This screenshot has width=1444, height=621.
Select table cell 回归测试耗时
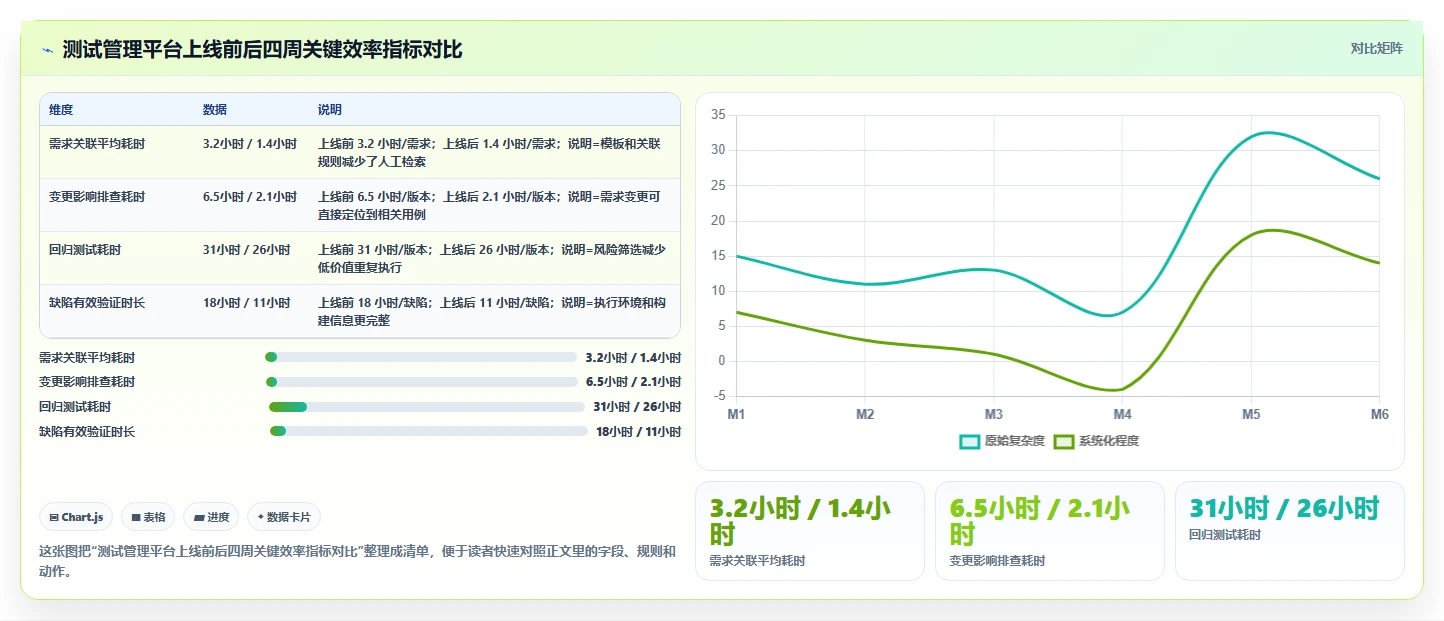85,250
